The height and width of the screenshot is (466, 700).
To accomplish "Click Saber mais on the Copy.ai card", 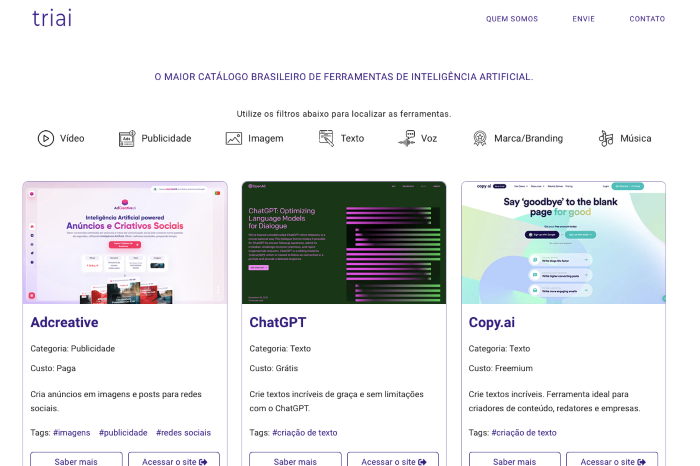I will coord(515,460).
